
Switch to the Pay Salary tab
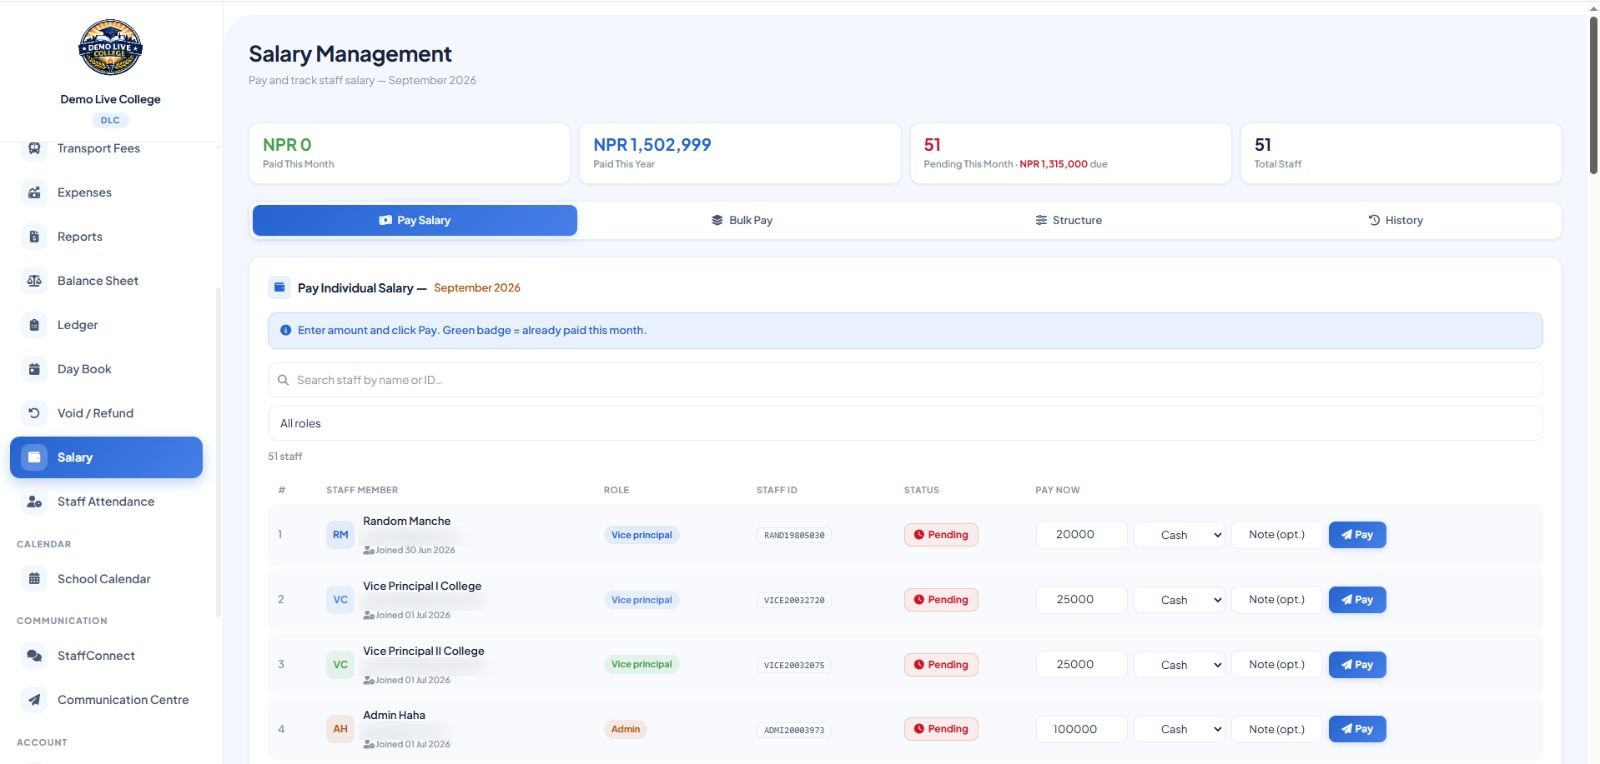pyautogui.click(x=415, y=220)
